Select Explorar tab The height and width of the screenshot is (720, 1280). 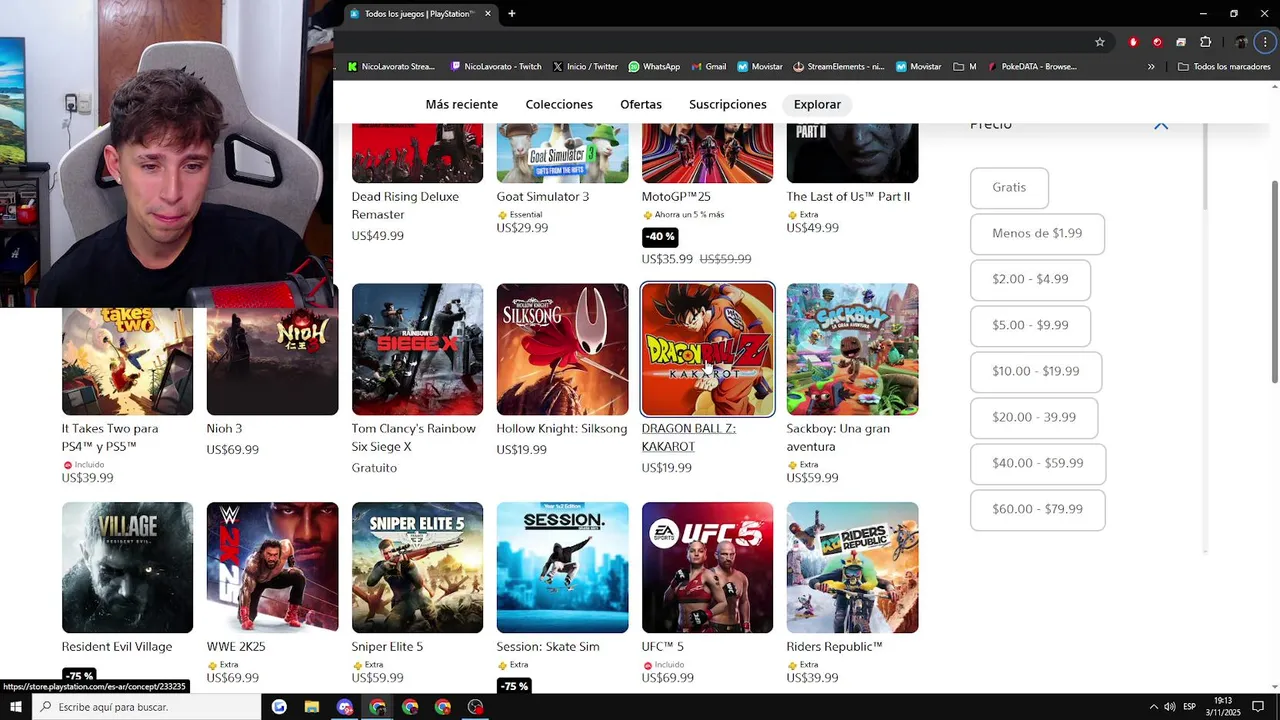(817, 104)
